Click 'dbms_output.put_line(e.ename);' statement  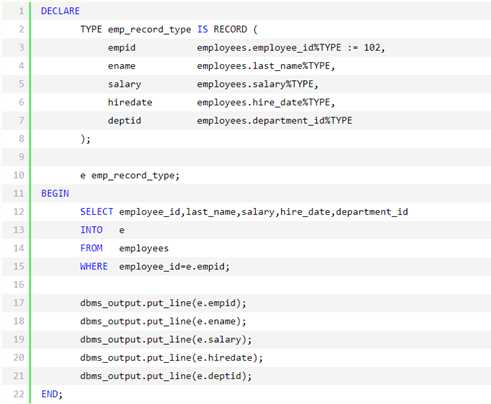click(x=163, y=321)
